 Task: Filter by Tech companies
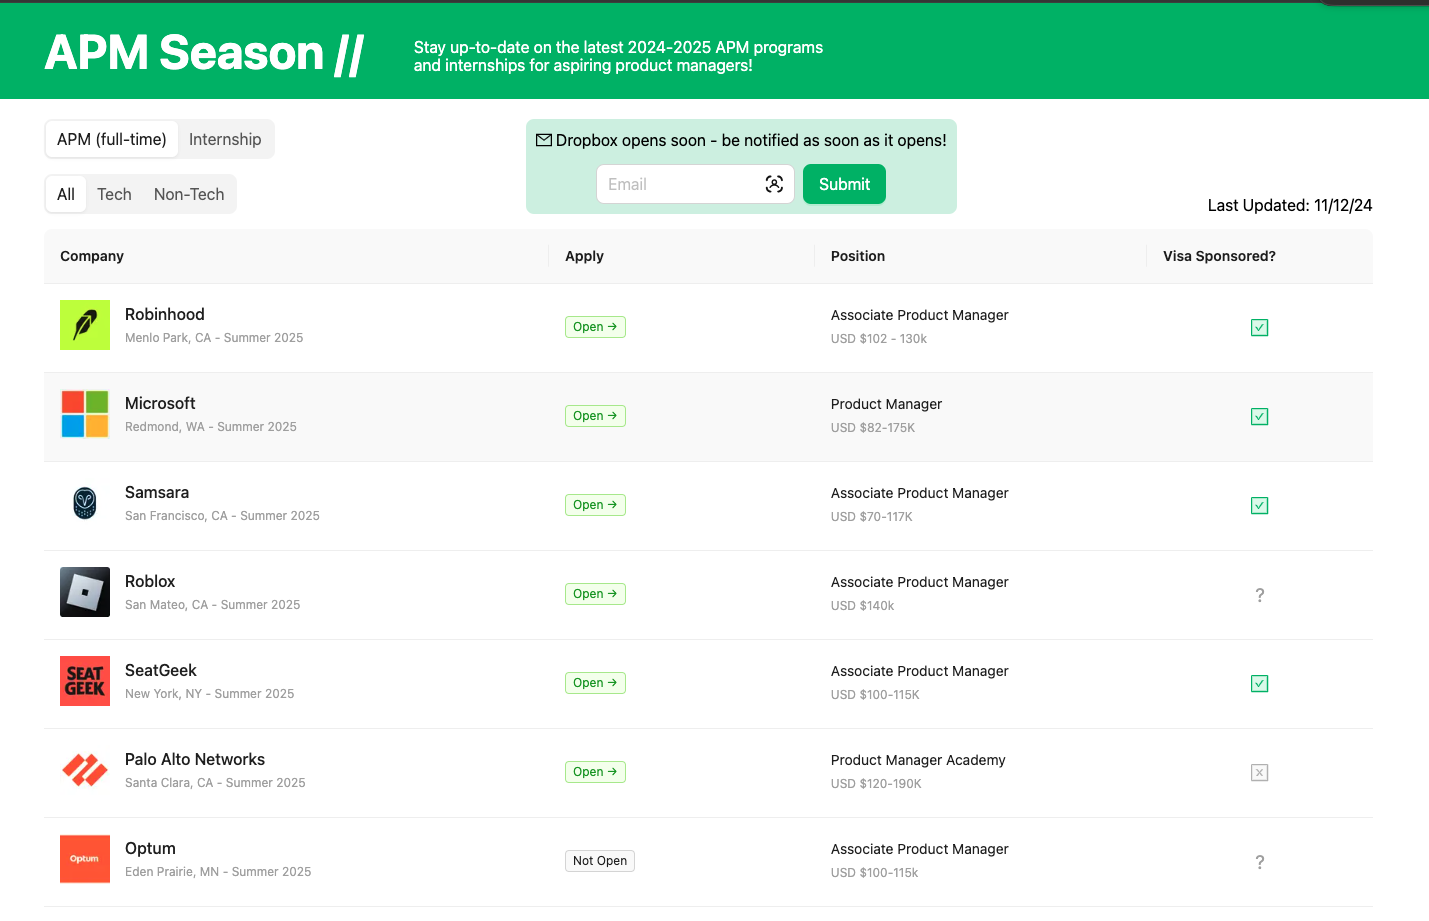(114, 195)
